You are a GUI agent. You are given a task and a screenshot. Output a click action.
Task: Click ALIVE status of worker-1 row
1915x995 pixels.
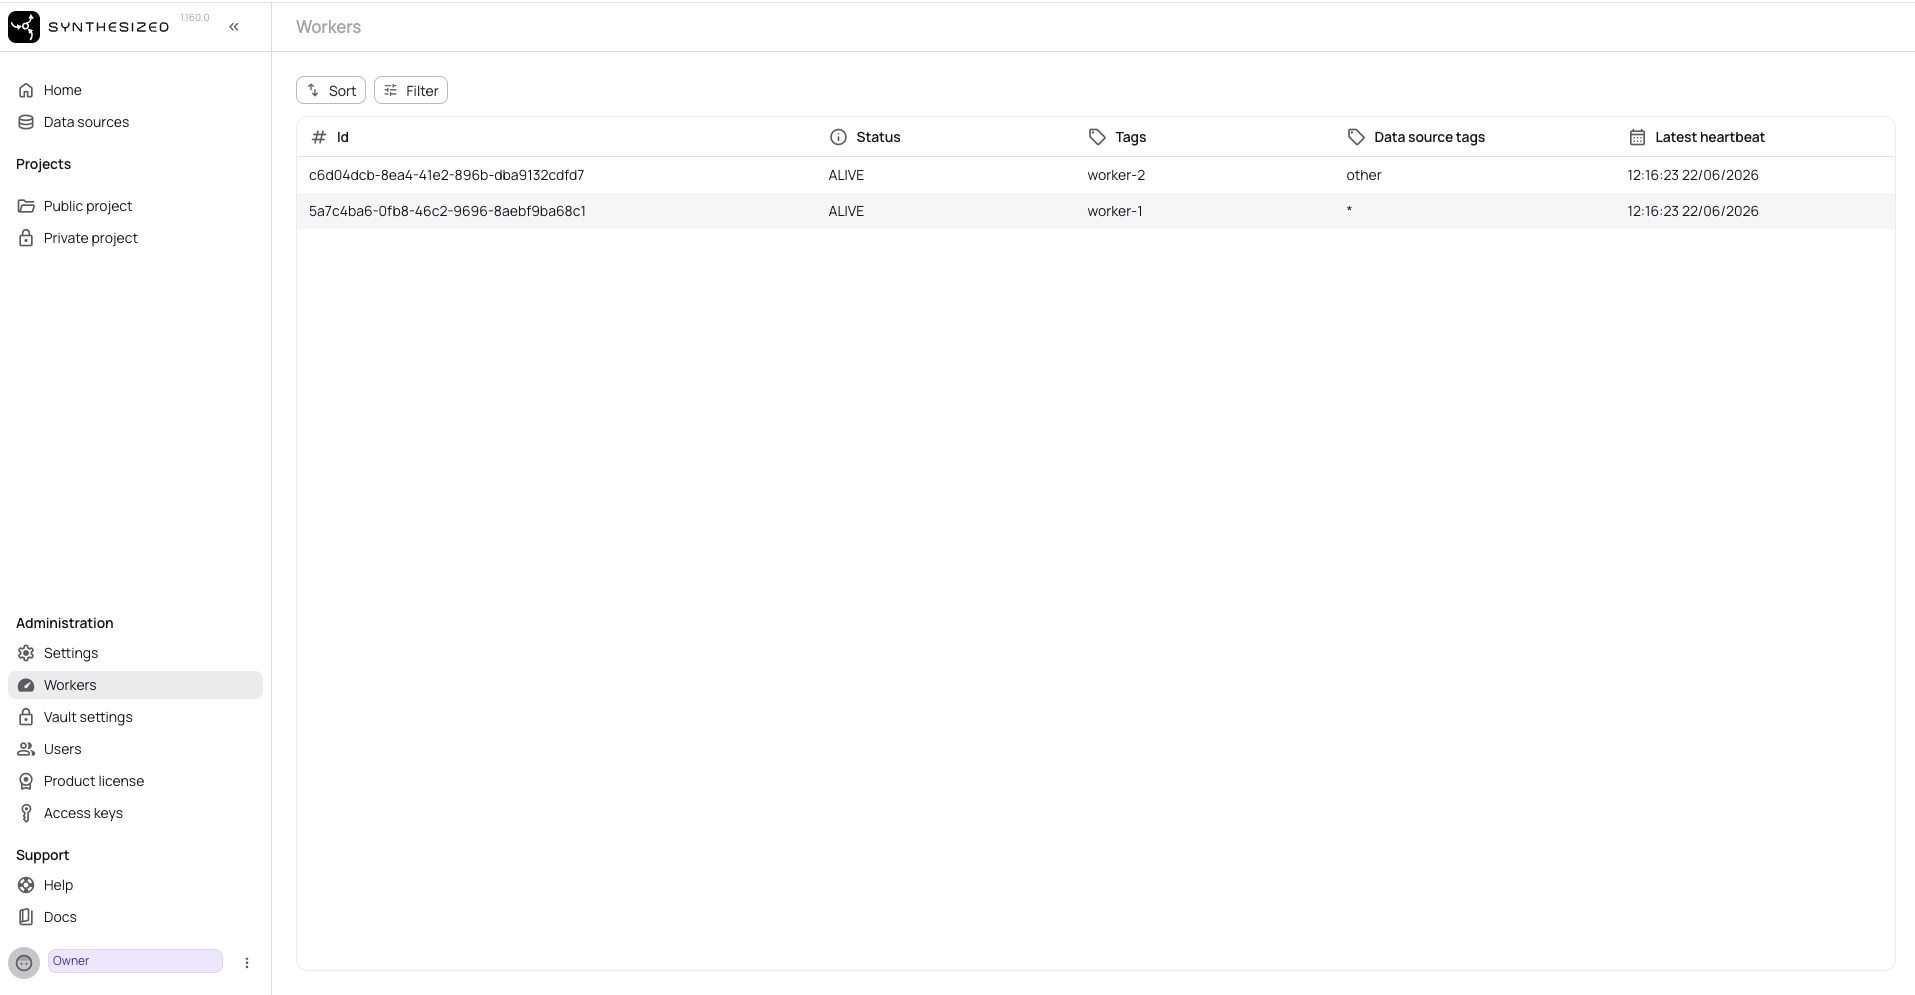pyautogui.click(x=846, y=211)
